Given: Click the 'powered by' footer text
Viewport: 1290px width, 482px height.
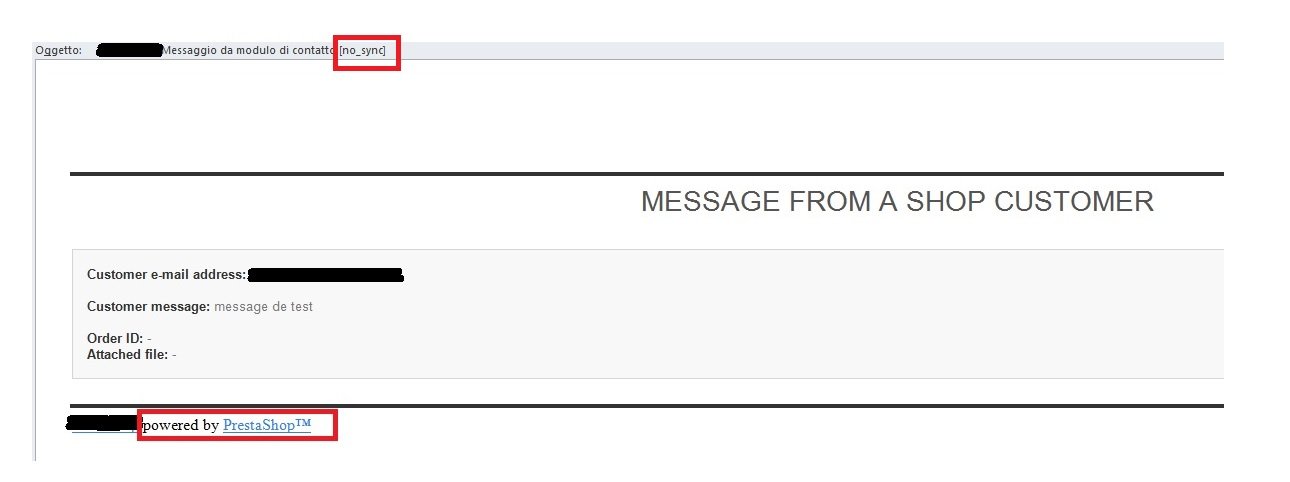Looking at the screenshot, I should pos(182,425).
